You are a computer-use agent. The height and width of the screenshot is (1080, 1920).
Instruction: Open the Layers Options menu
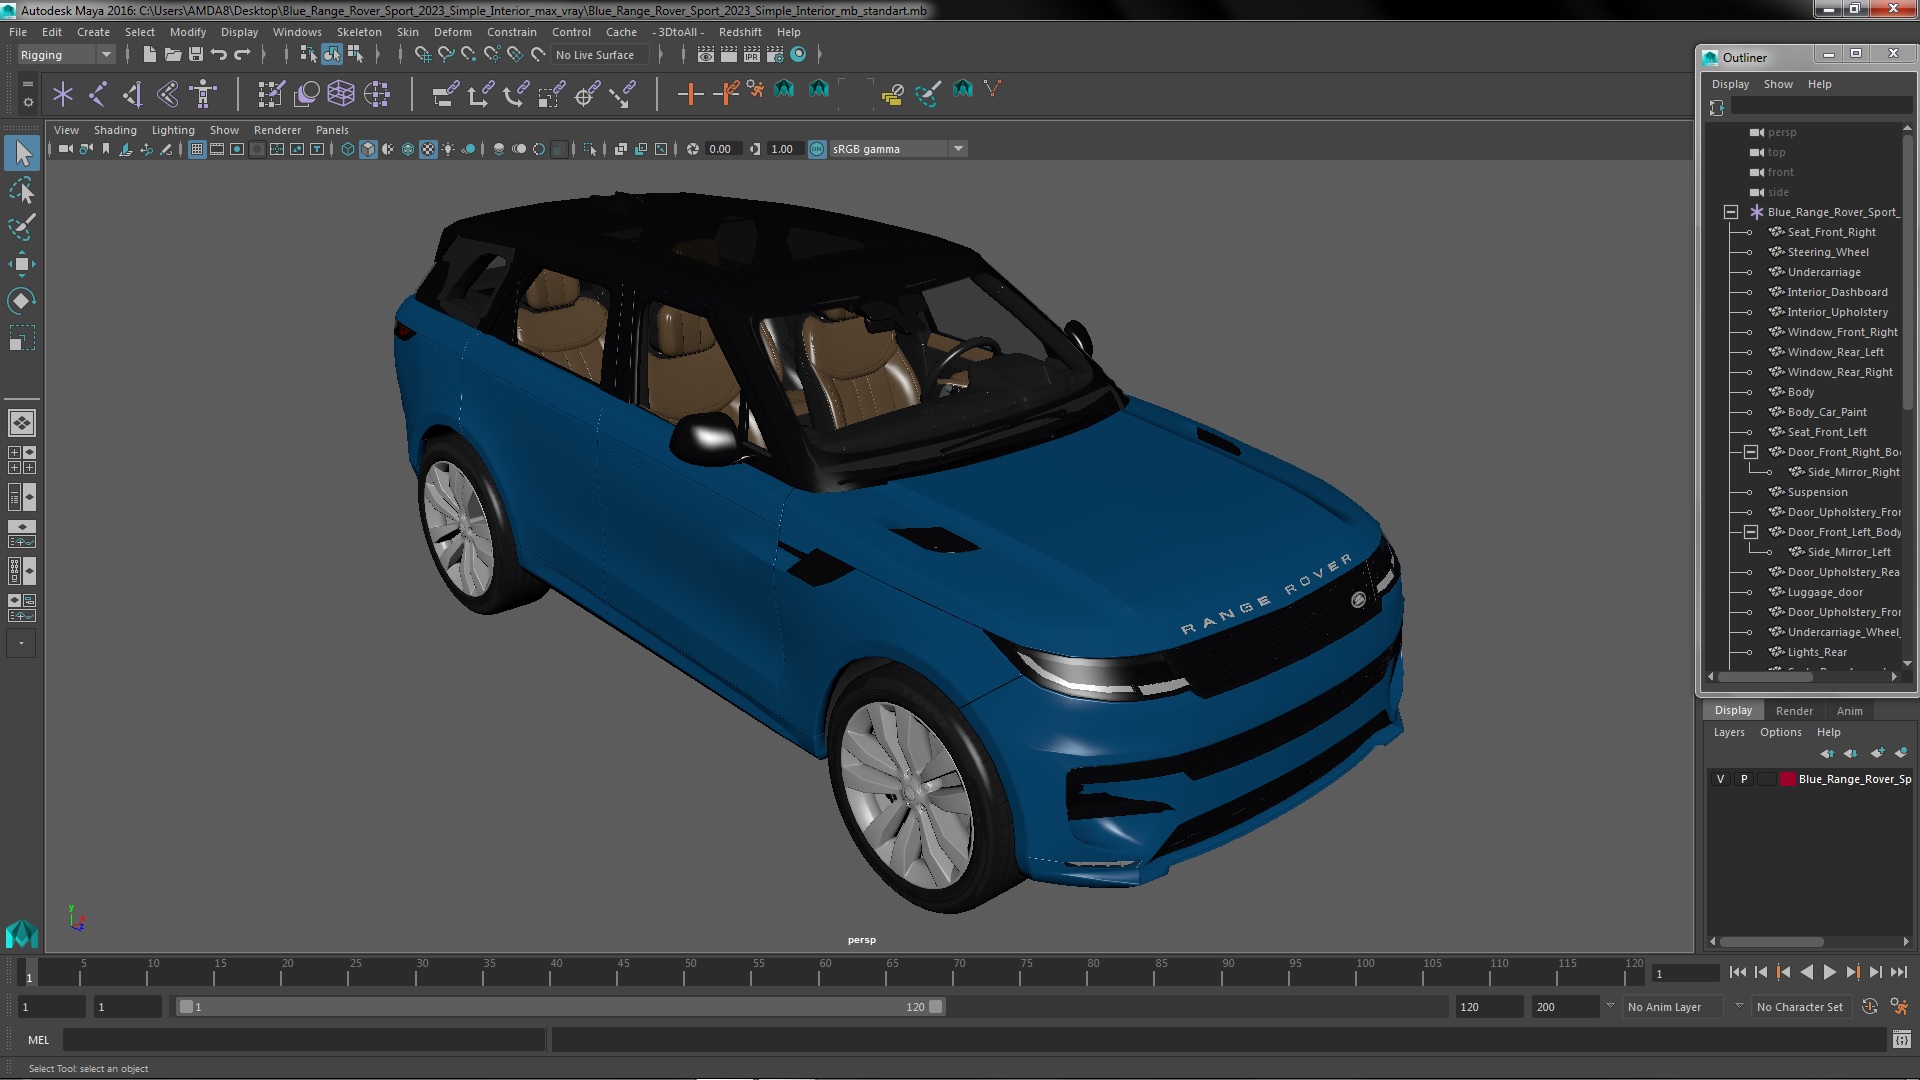pos(1780,732)
